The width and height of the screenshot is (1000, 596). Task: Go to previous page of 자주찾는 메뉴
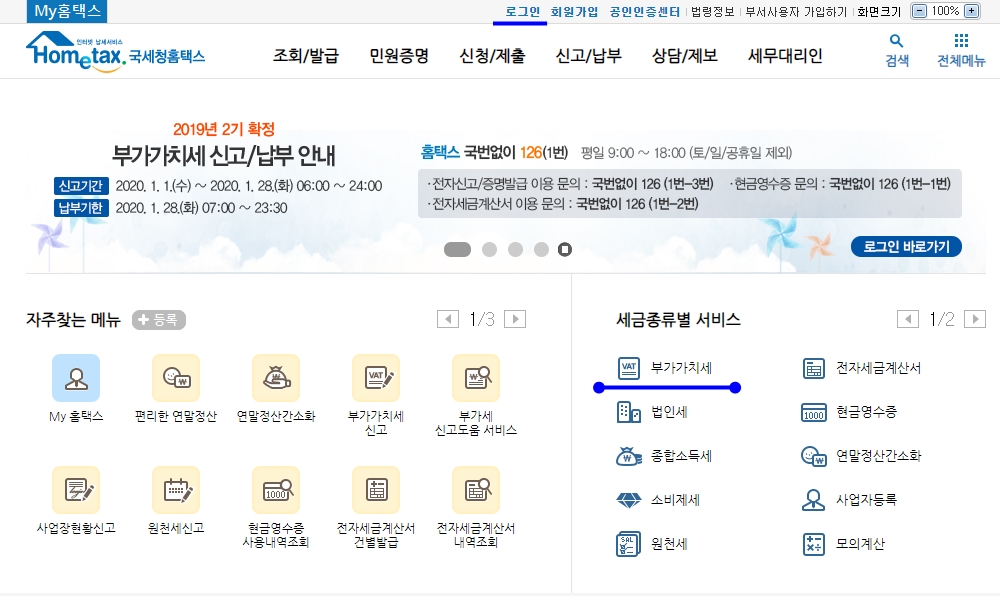448,319
